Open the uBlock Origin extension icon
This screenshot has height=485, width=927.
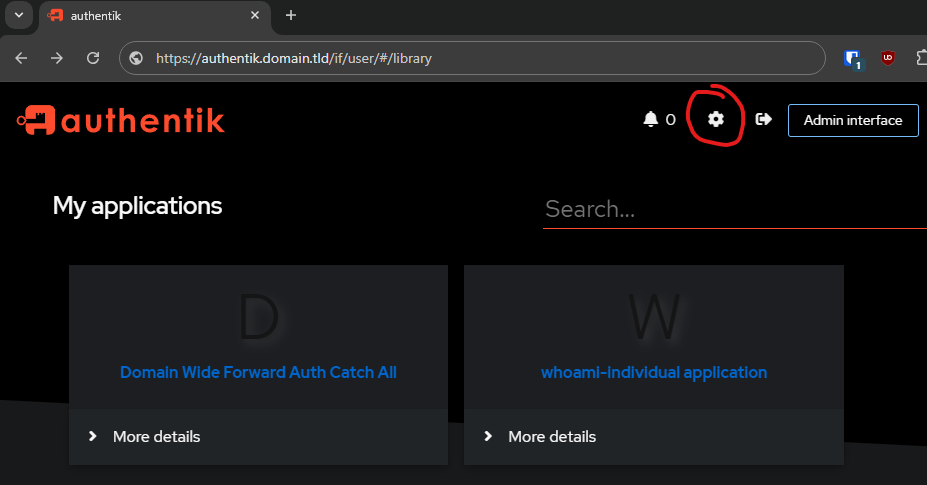[x=887, y=58]
